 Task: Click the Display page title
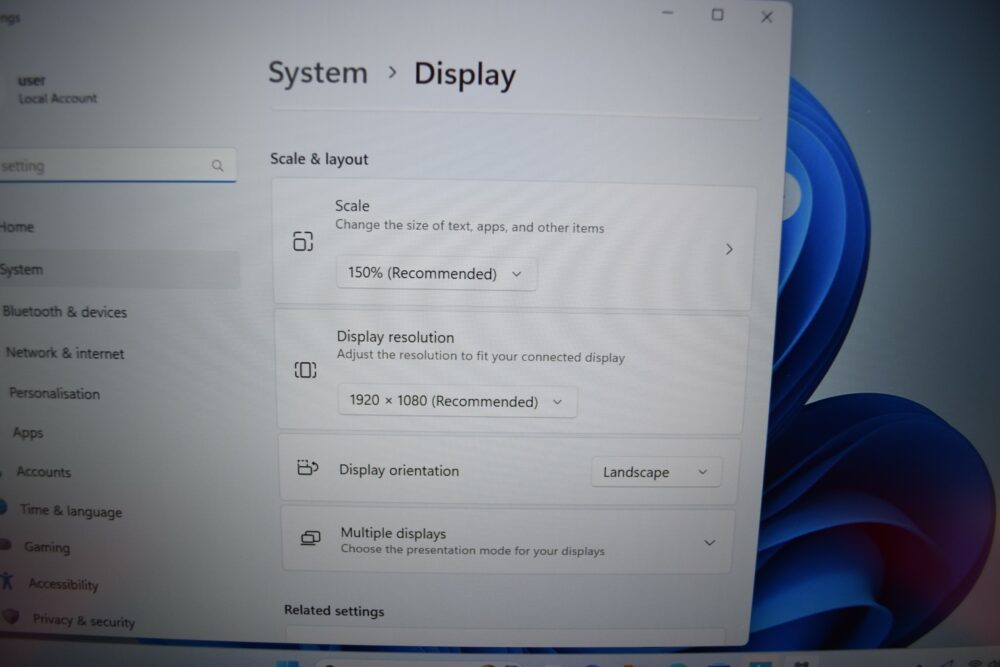click(465, 75)
